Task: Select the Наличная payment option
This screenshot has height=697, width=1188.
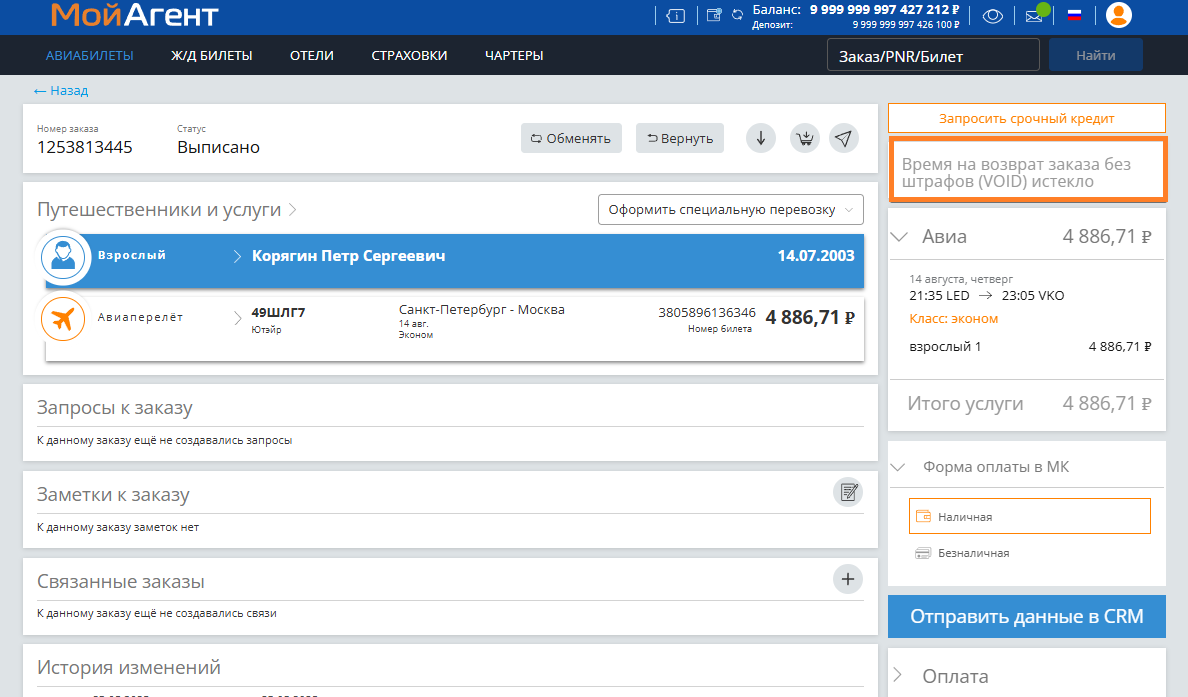Action: [1030, 516]
